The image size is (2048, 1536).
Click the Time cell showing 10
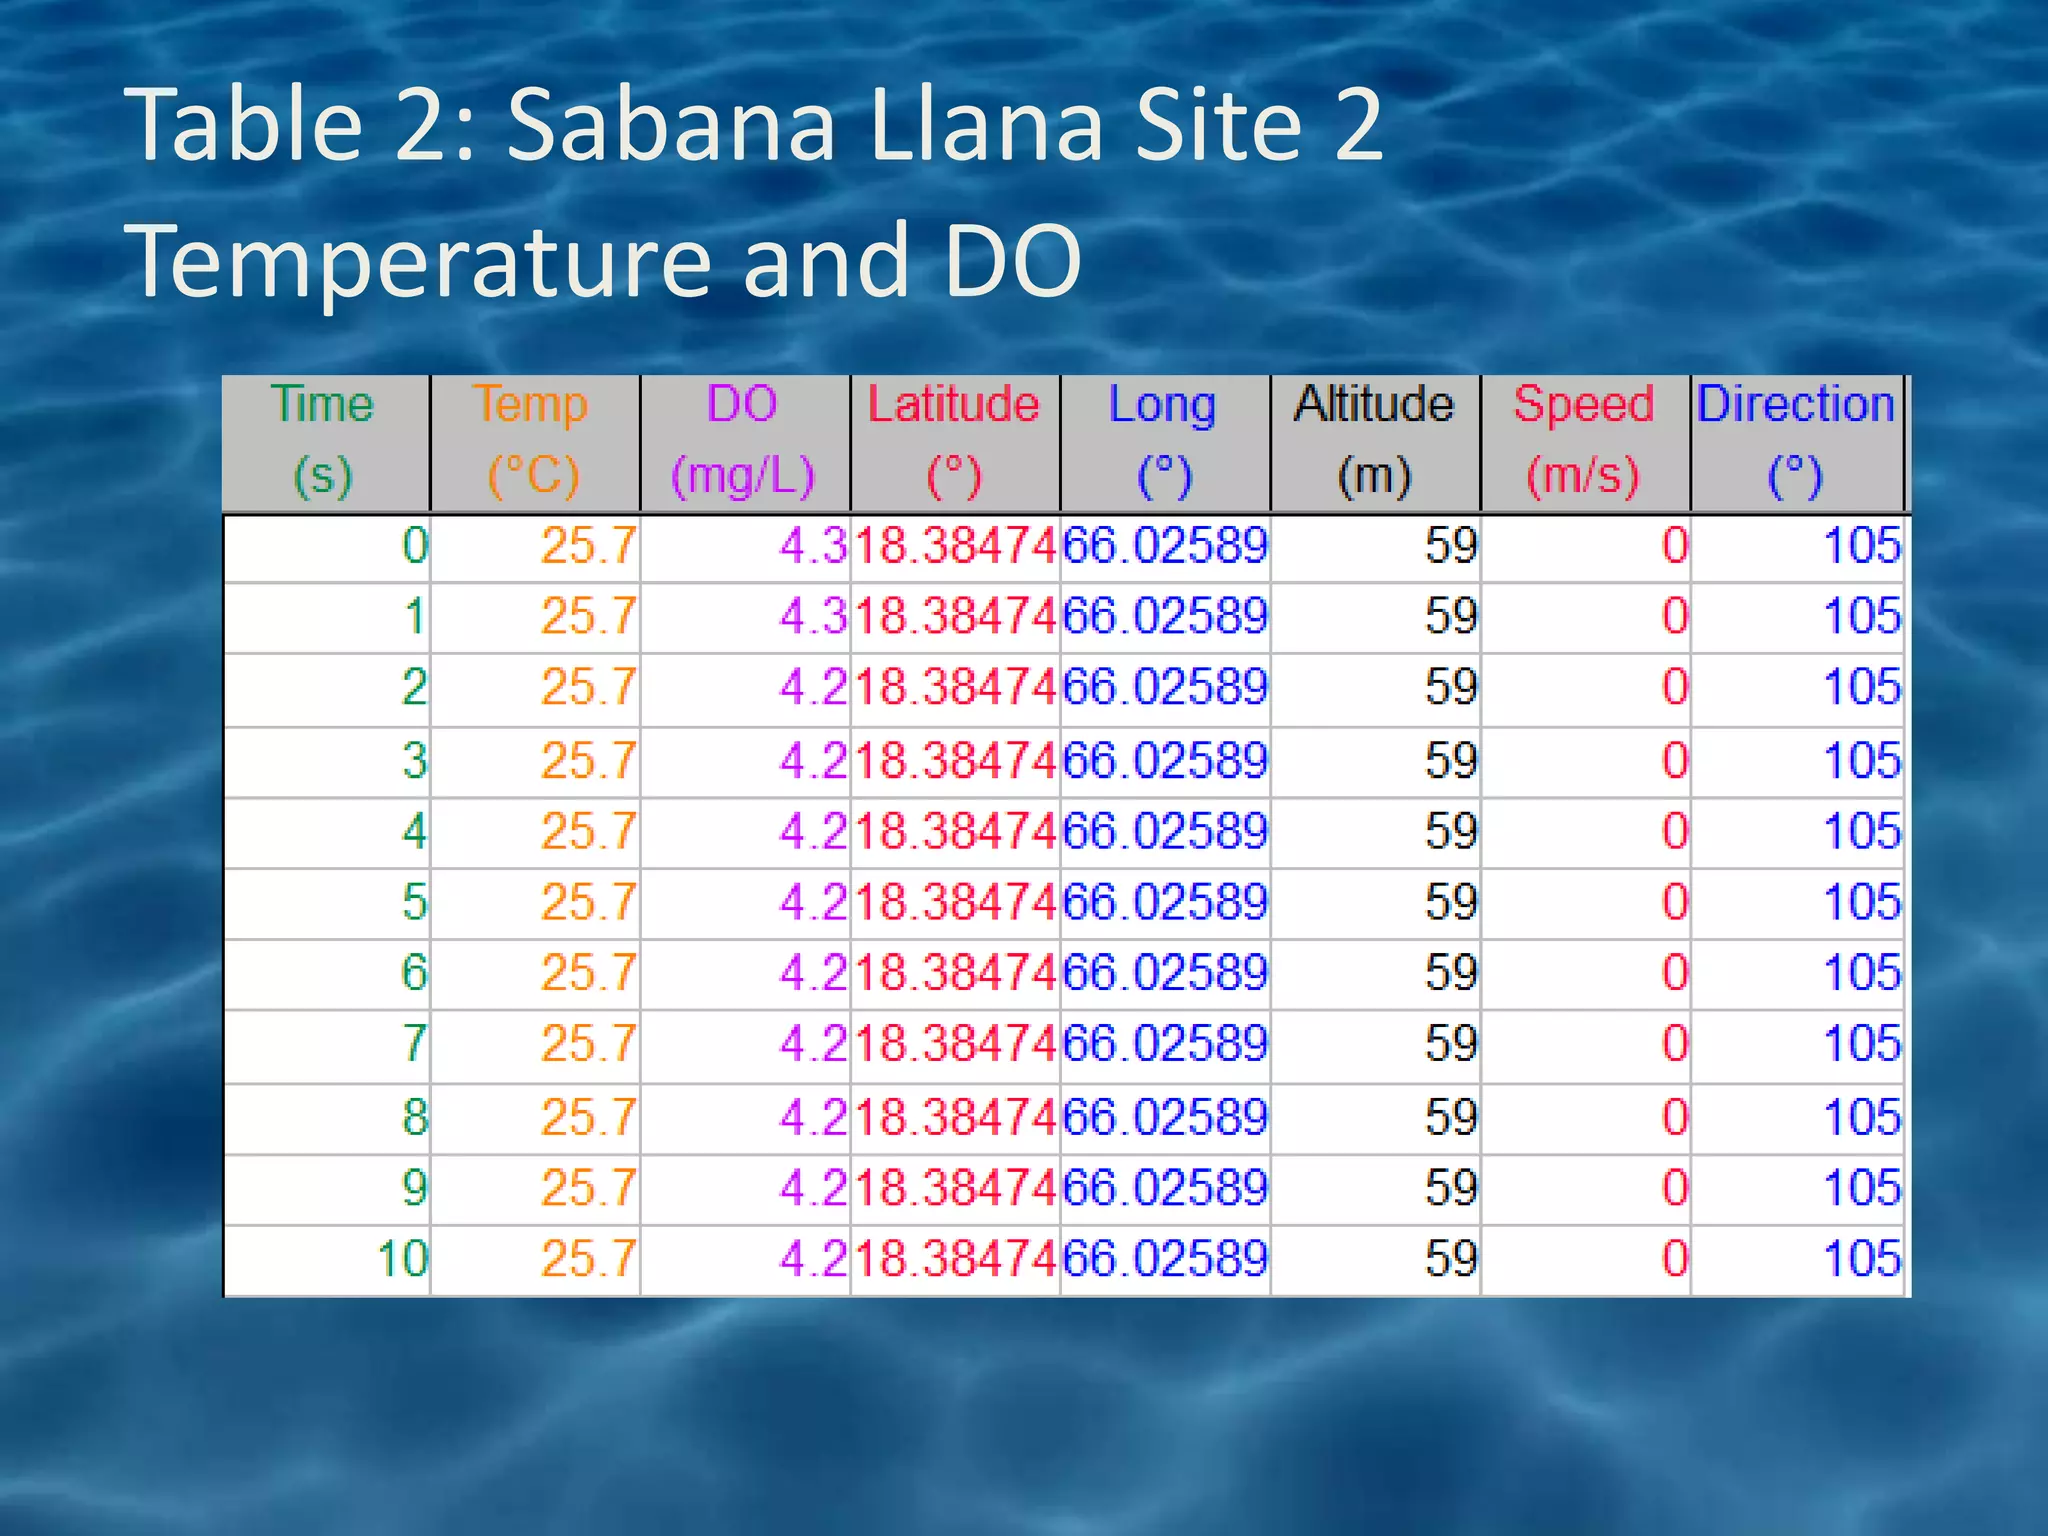pos(326,1260)
